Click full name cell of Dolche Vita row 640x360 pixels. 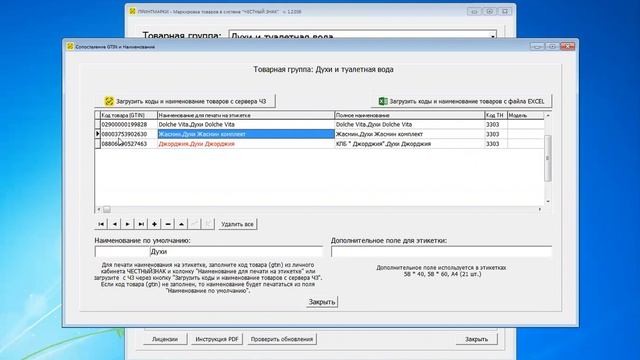[x=409, y=124]
